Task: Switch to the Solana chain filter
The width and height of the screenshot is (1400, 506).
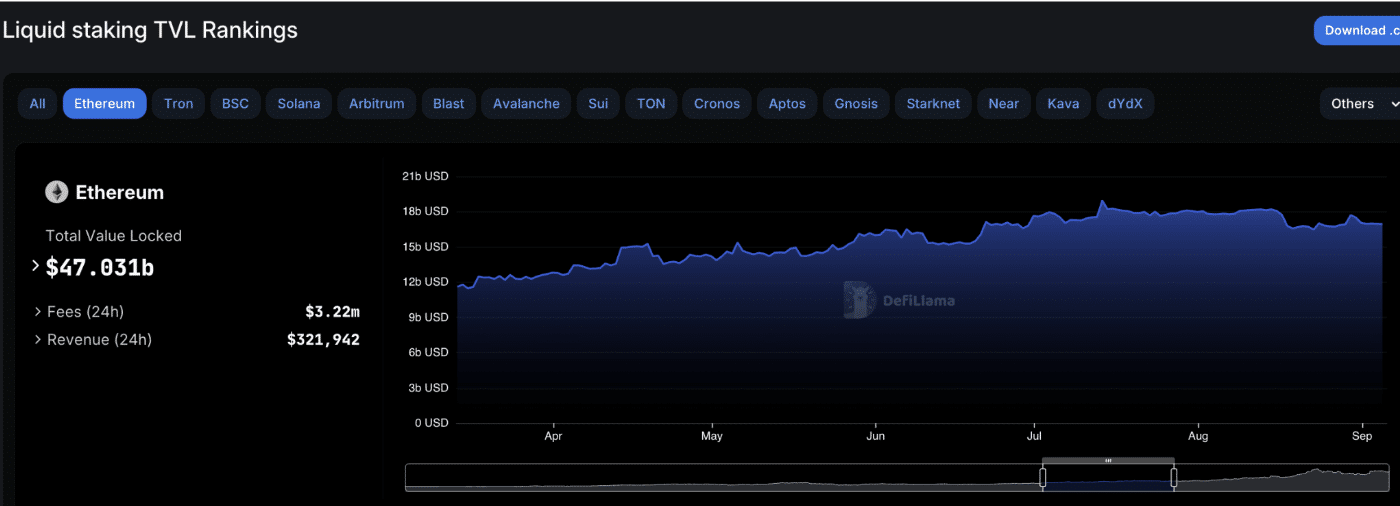Action: click(299, 104)
